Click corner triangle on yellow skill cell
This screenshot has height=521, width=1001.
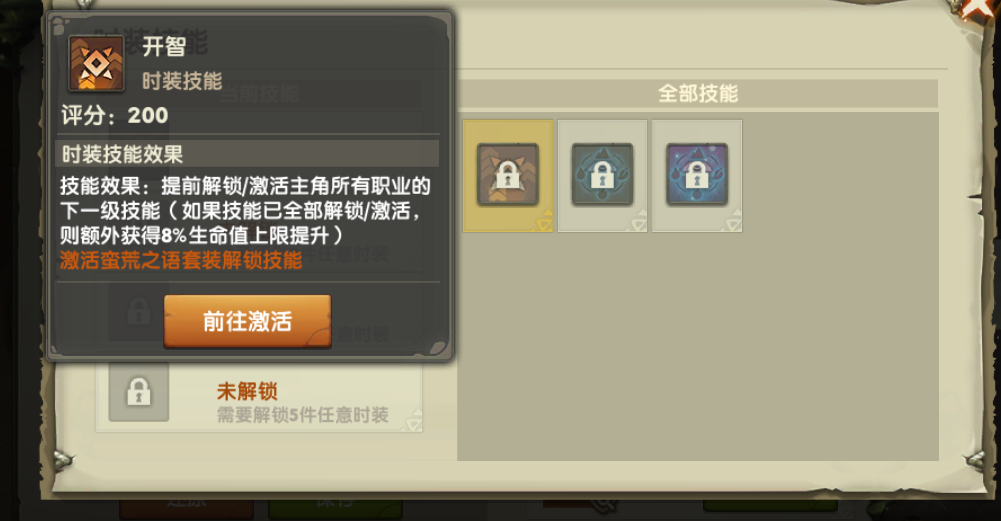[543, 222]
